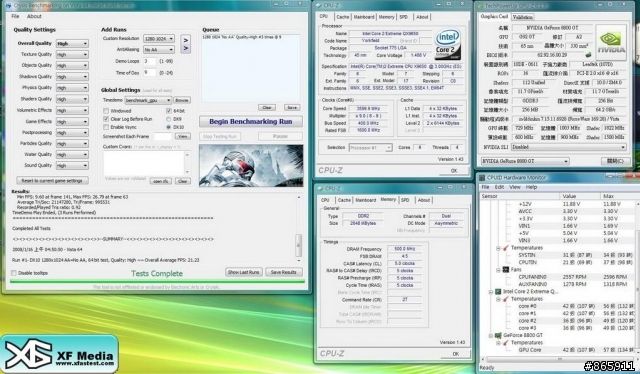Open the Overall Quality dropdown

click(x=72, y=43)
